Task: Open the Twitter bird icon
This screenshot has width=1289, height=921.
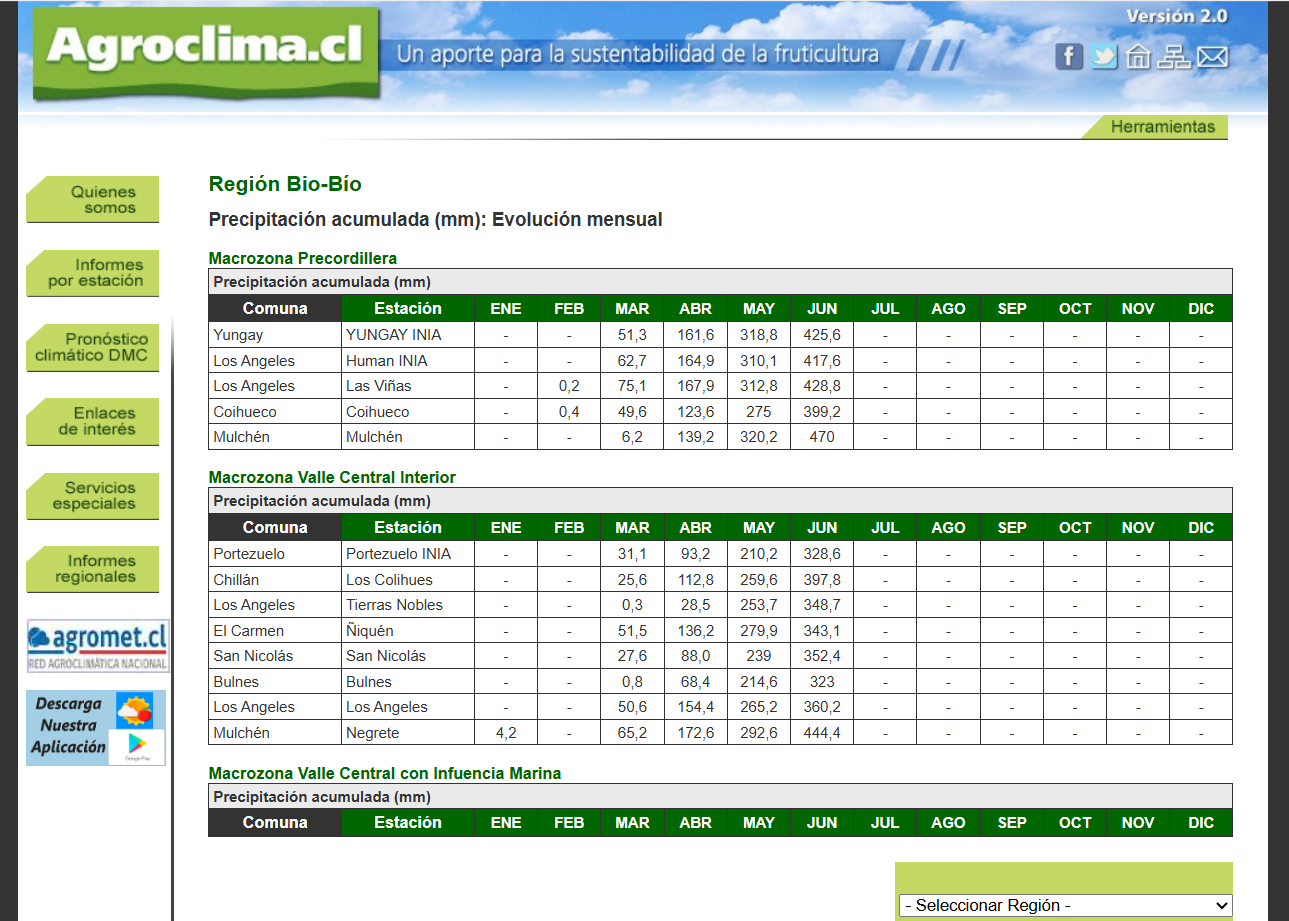Action: point(1104,57)
